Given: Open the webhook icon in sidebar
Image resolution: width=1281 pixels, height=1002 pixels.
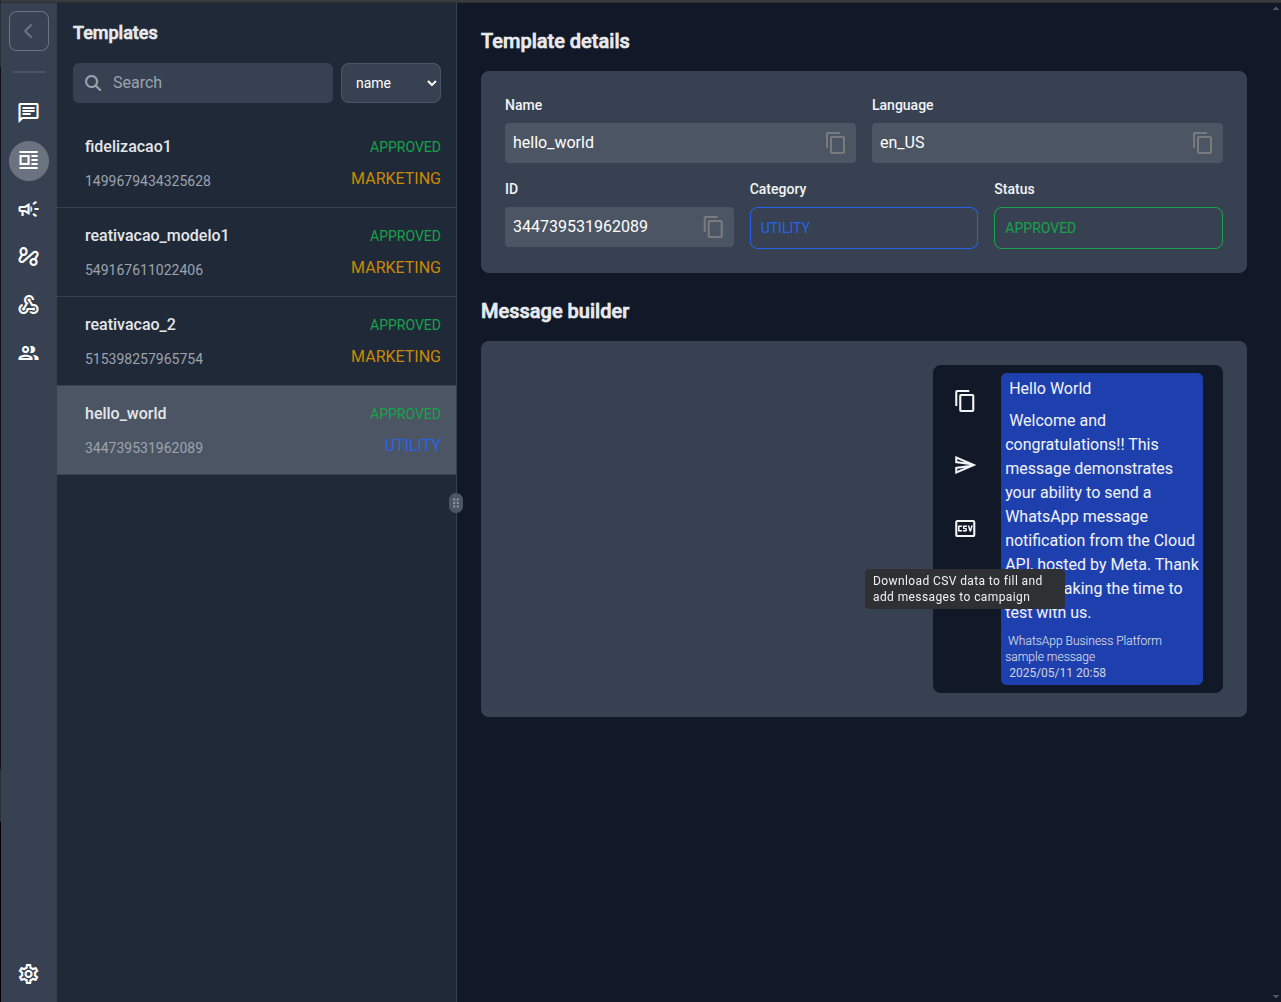Looking at the screenshot, I should coord(29,305).
